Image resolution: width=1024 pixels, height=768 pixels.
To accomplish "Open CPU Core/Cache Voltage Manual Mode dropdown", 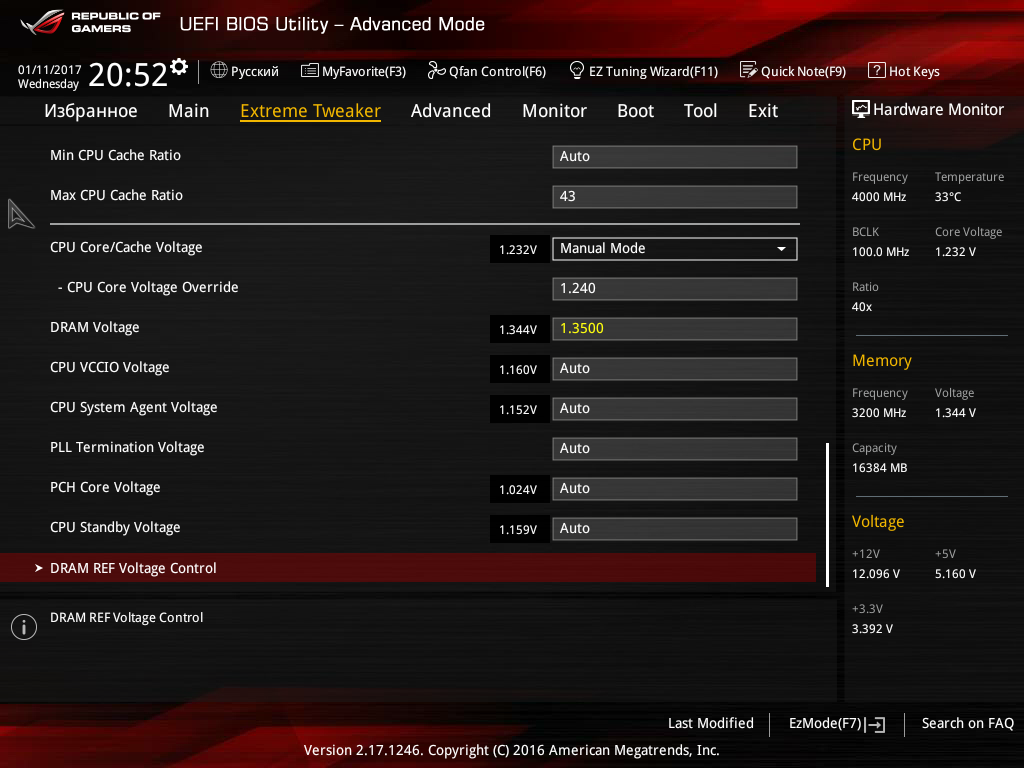I will (x=675, y=249).
